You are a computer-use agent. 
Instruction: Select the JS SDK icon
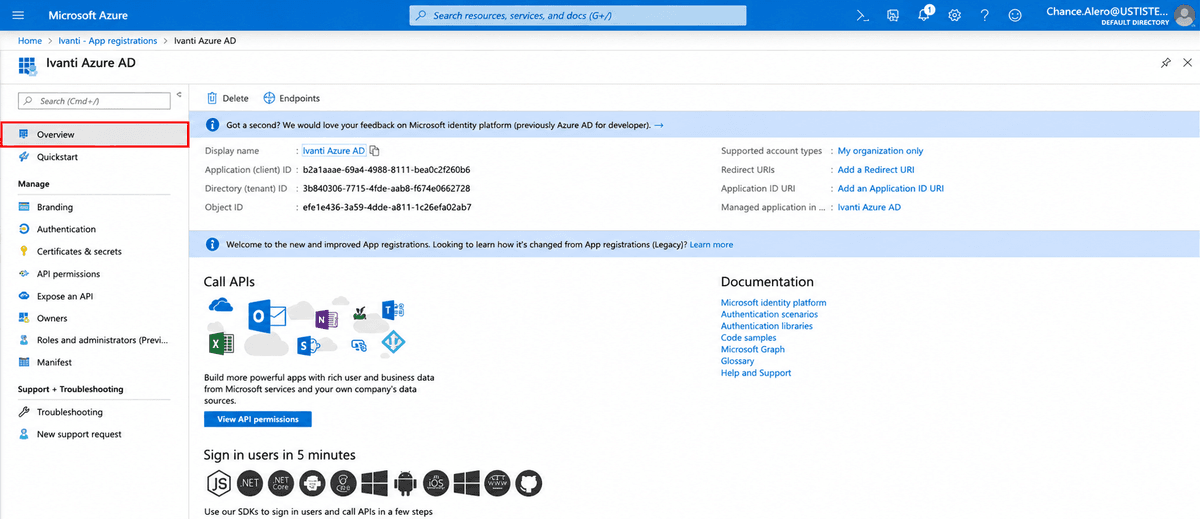pyautogui.click(x=218, y=484)
